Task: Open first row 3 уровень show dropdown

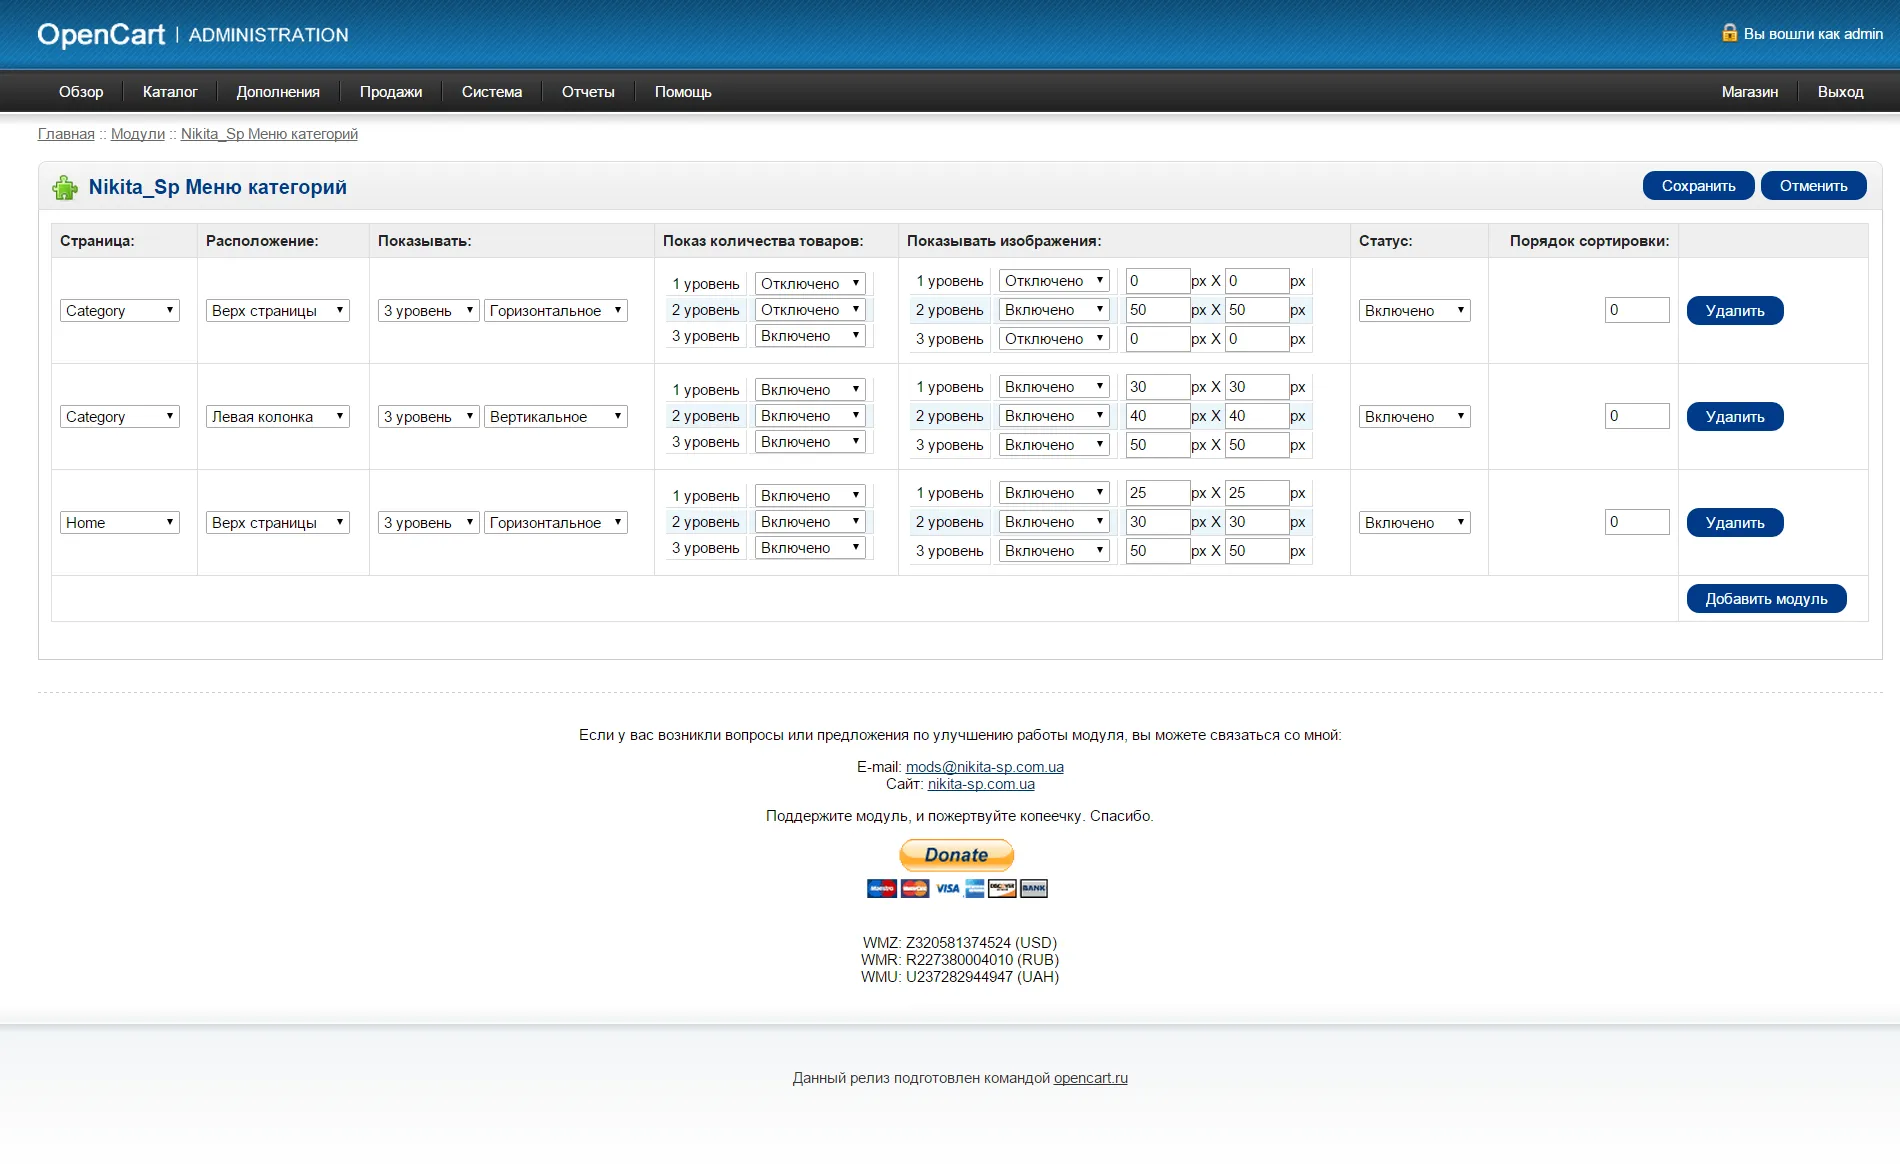Action: tap(429, 311)
